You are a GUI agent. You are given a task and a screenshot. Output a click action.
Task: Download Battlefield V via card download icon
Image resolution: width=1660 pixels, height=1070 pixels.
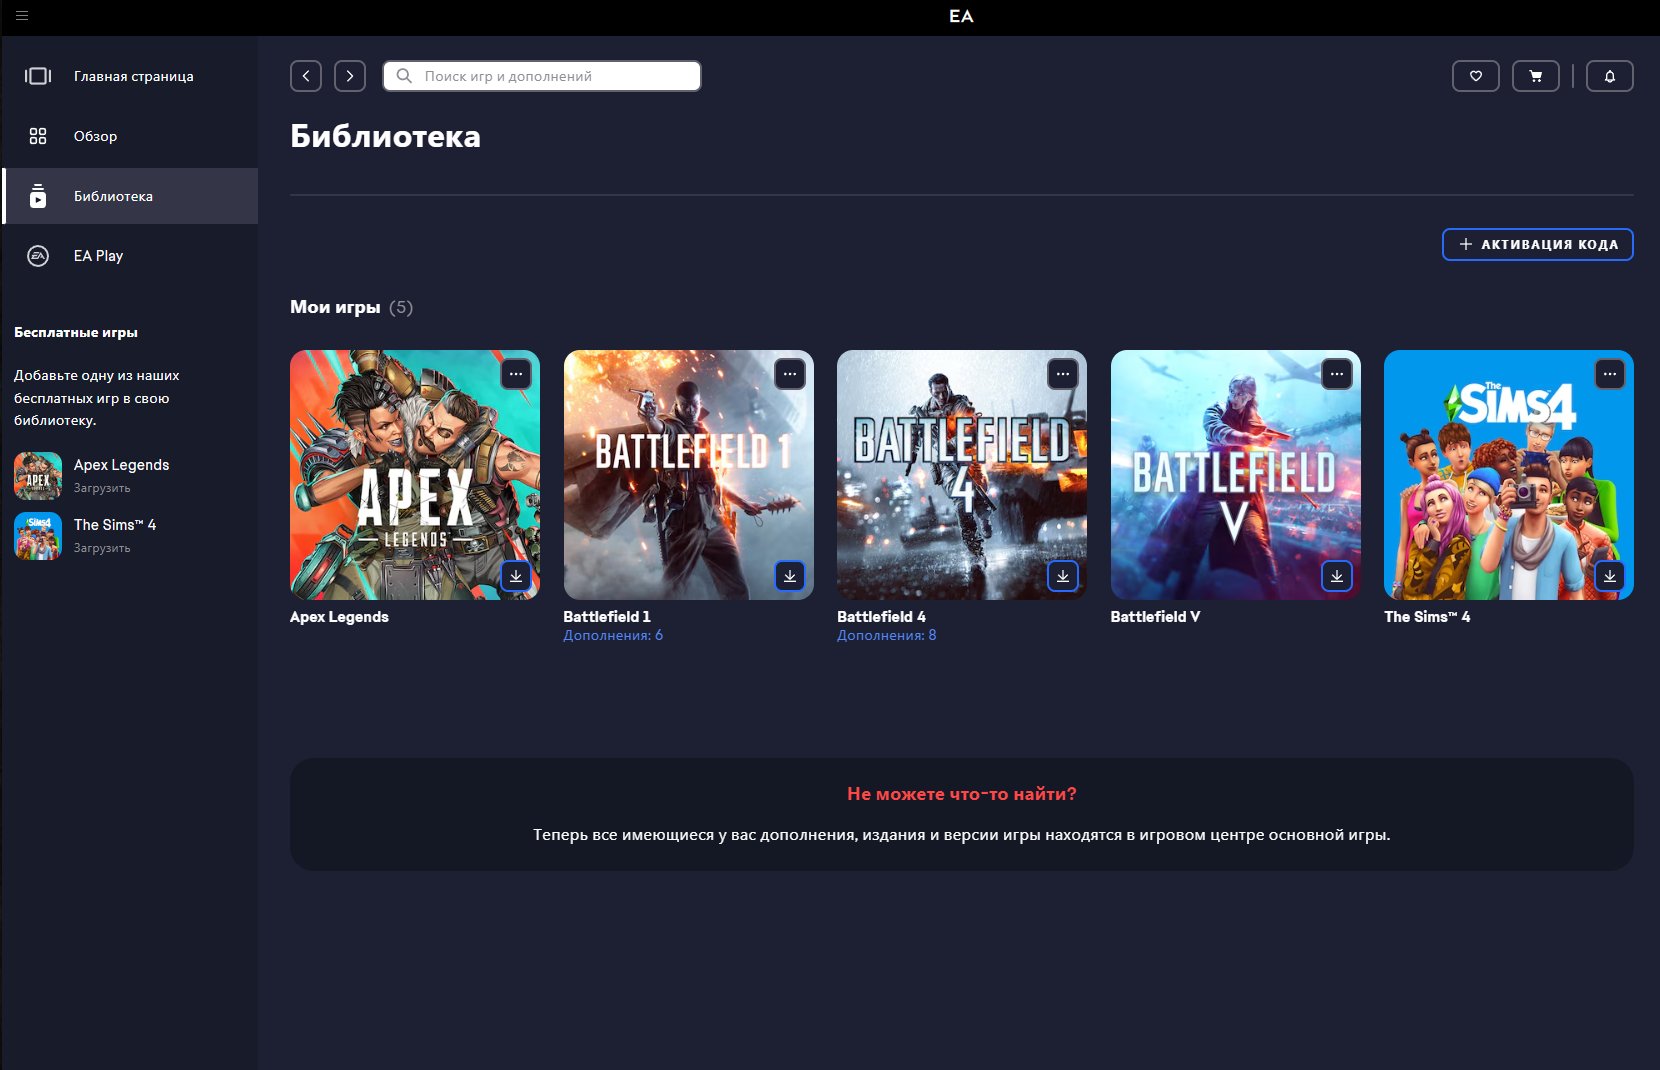pos(1337,576)
